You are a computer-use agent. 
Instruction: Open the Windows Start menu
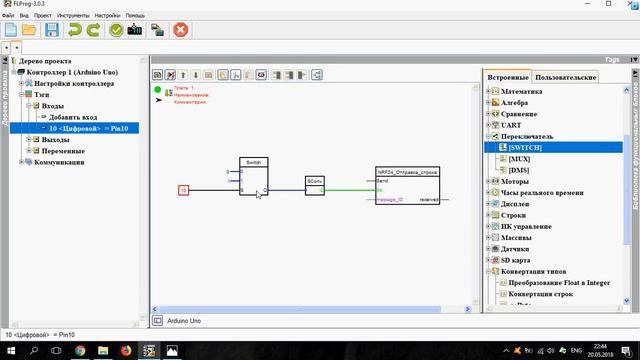(x=11, y=351)
